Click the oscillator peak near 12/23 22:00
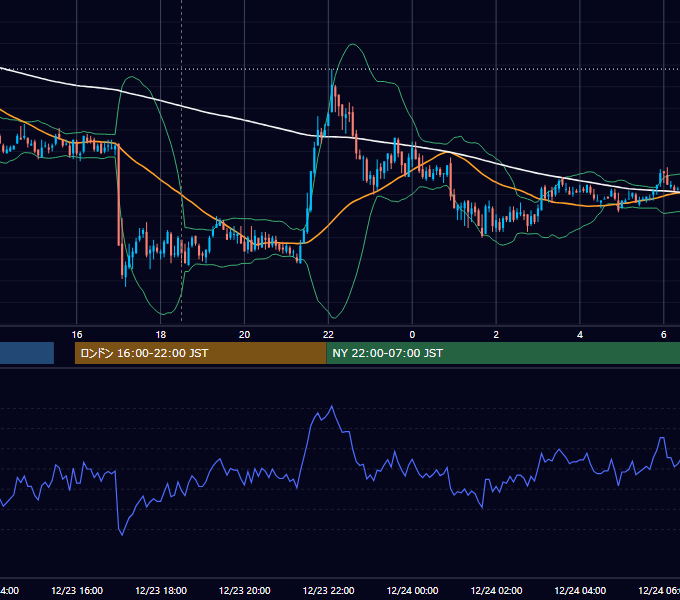 click(332, 407)
